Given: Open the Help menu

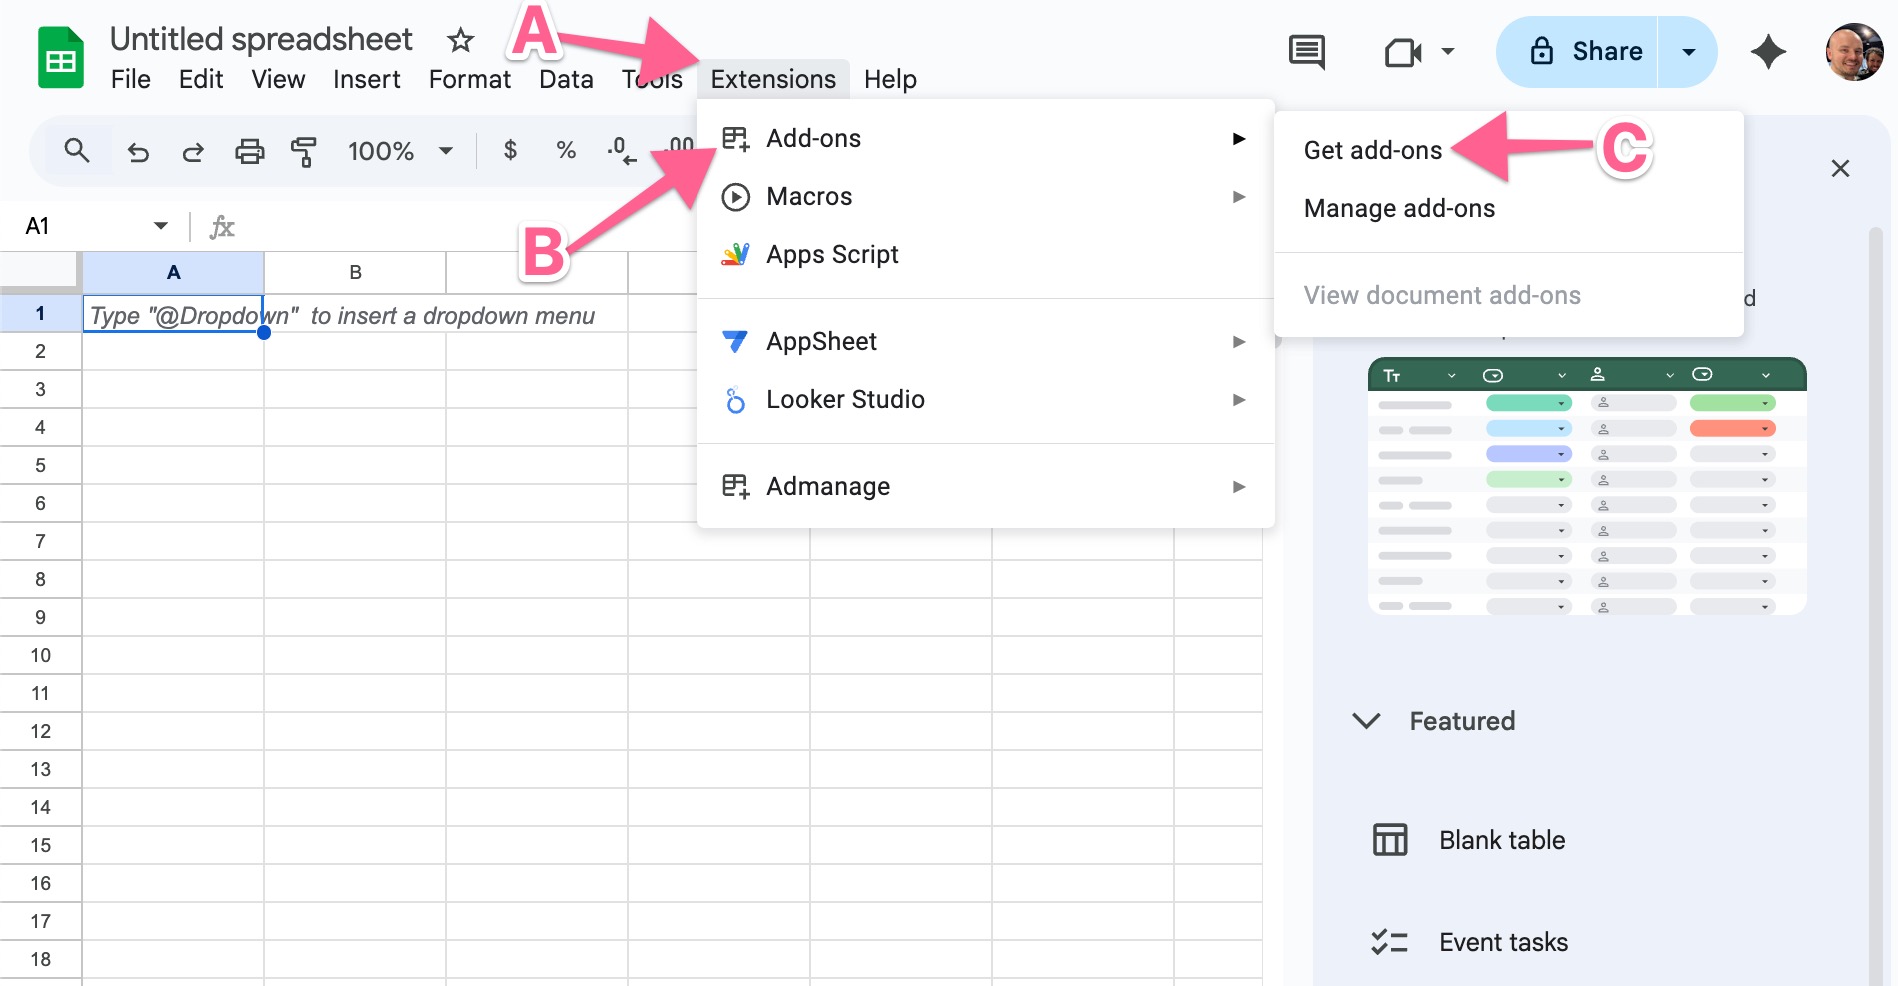Looking at the screenshot, I should tap(890, 79).
